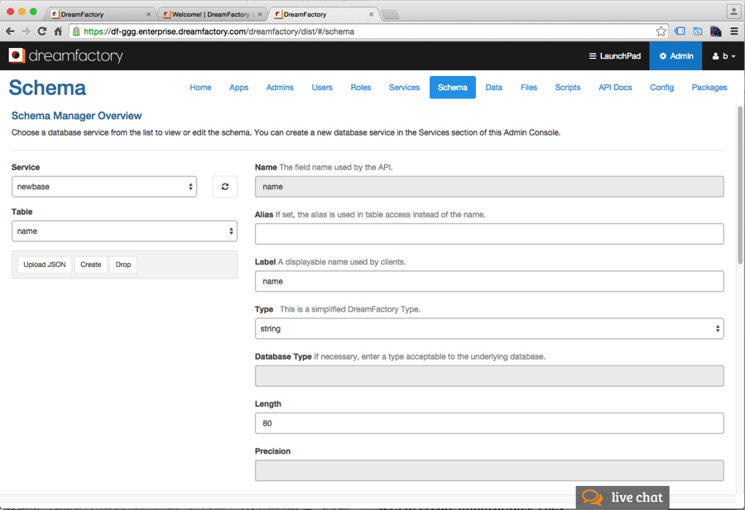Open the Table dropdown showing name
The height and width of the screenshot is (510, 745).
[x=124, y=231]
